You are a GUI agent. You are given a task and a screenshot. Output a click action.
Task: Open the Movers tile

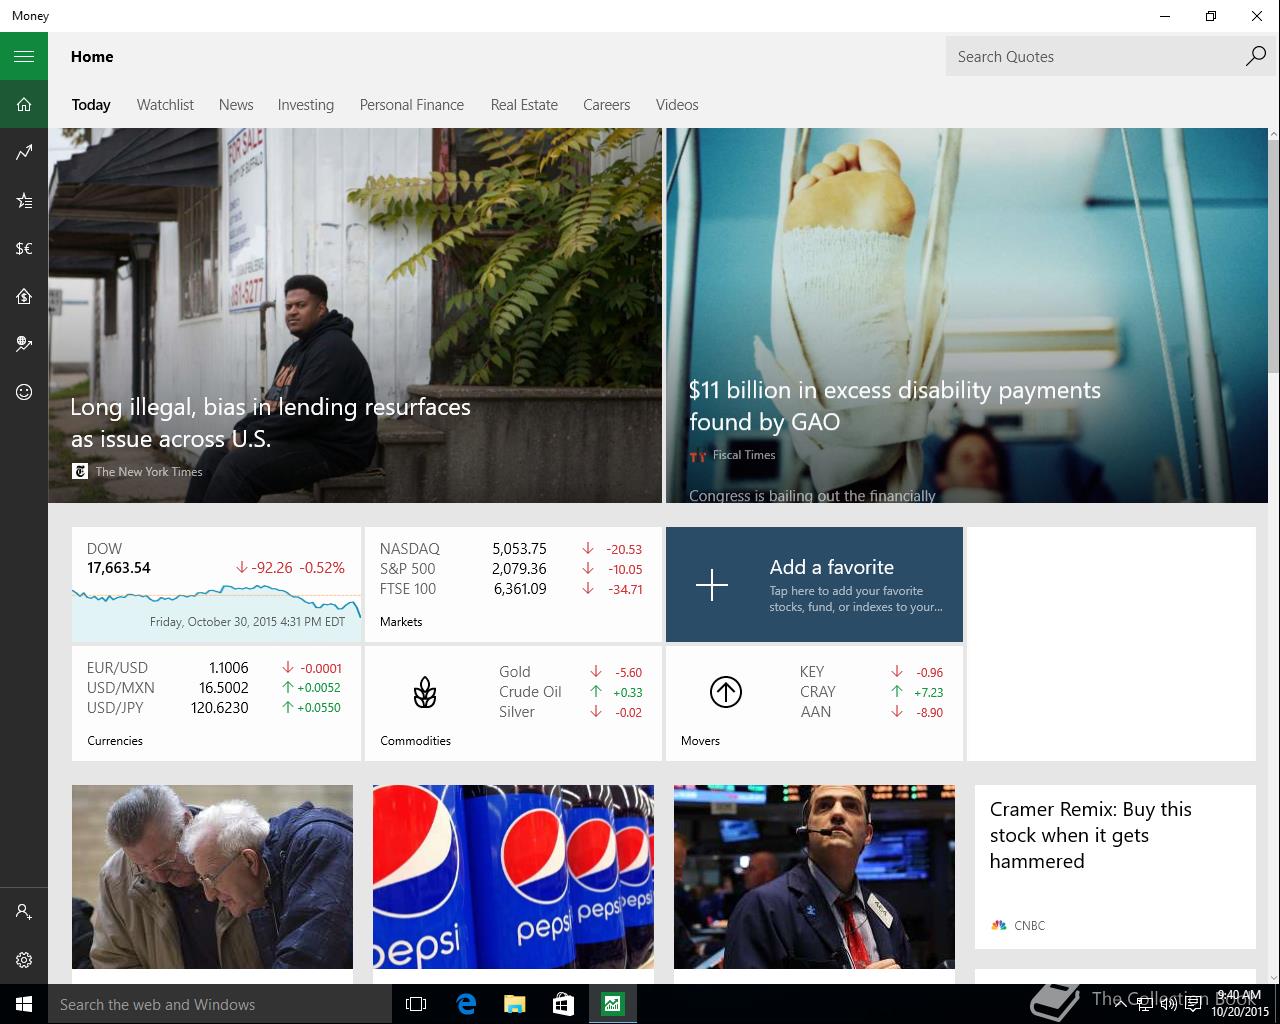click(814, 703)
